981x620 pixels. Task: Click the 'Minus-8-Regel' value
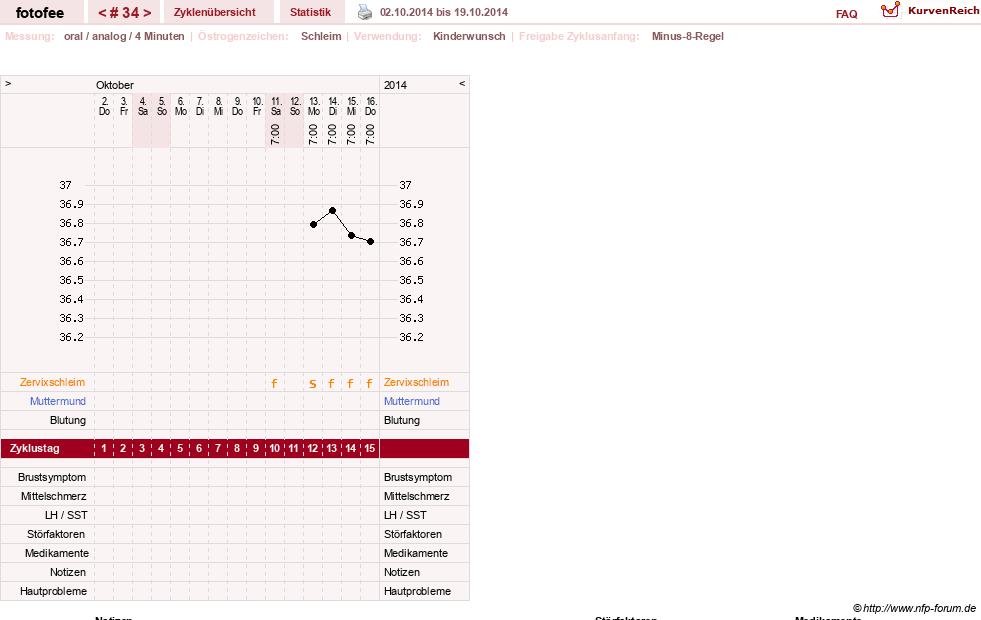(x=688, y=36)
